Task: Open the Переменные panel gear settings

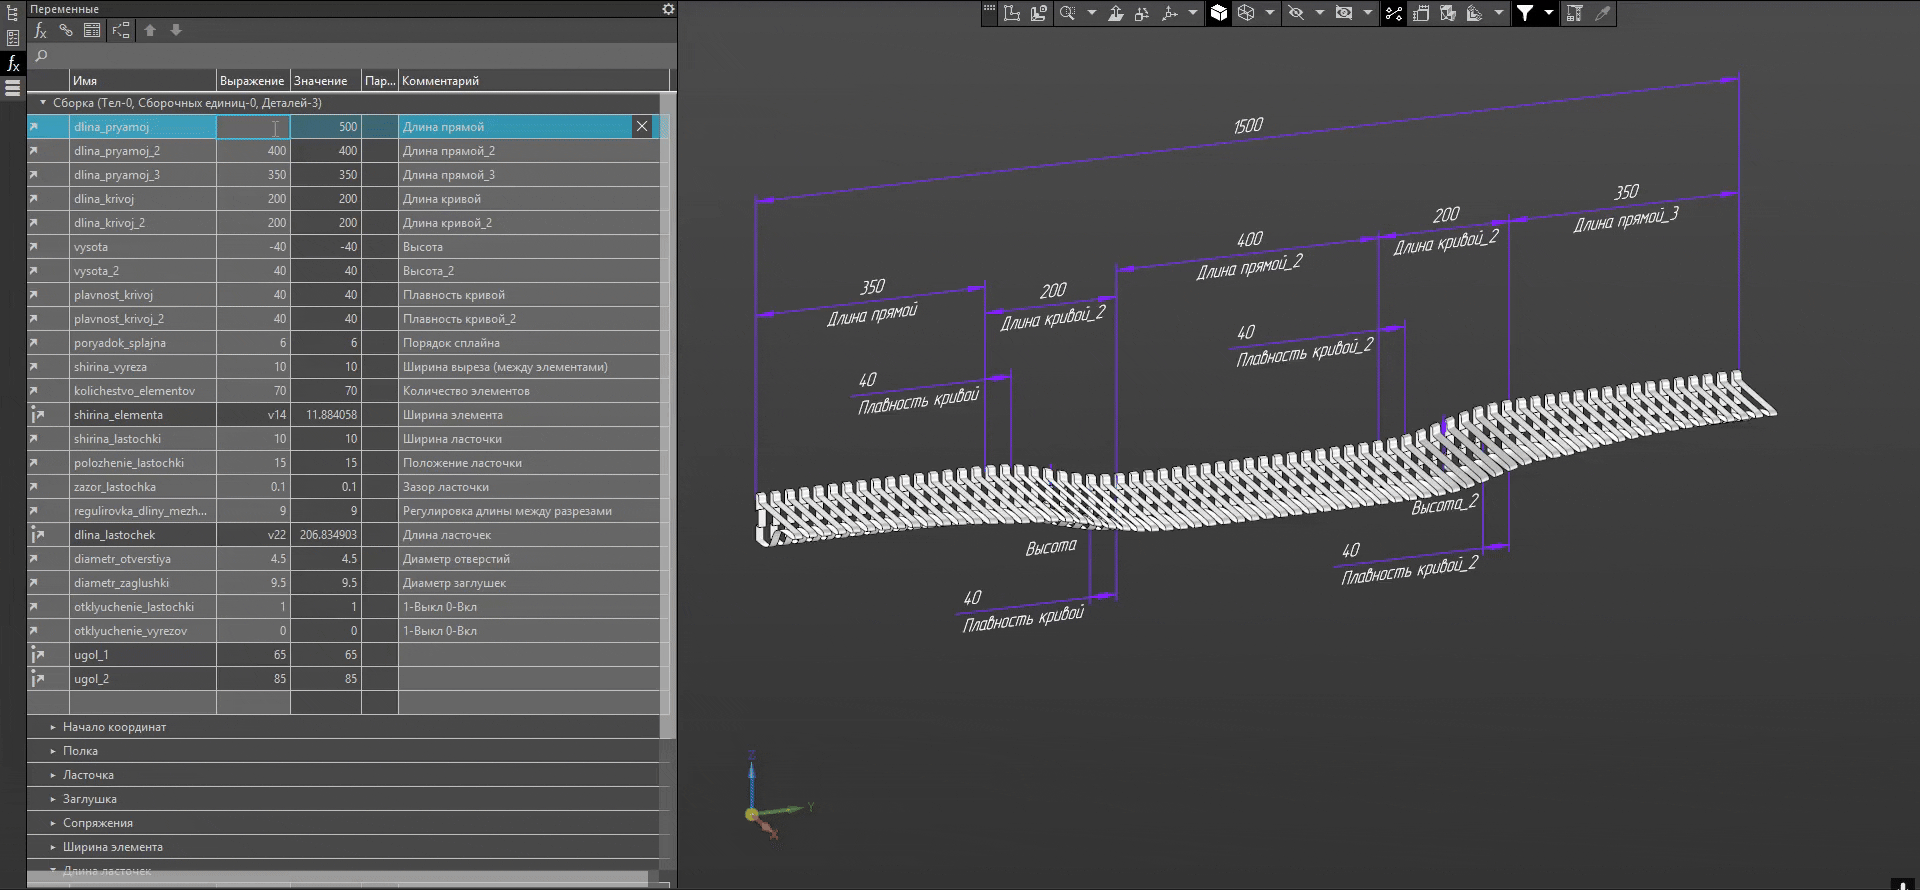Action: point(668,9)
